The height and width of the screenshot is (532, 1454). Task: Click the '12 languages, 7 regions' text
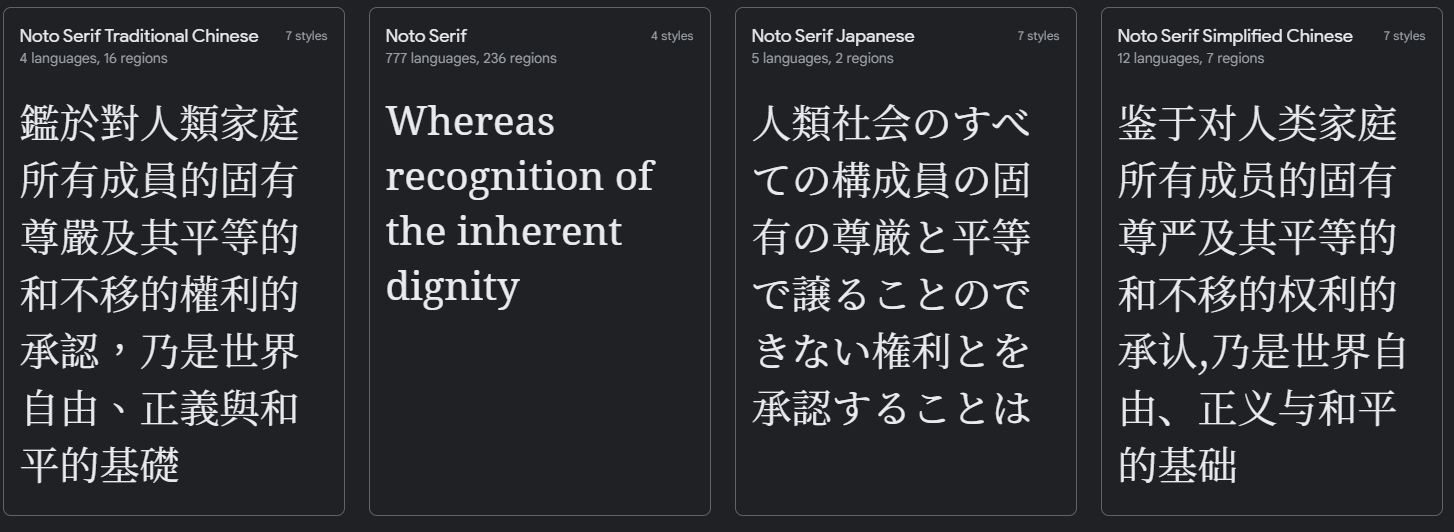coord(1191,58)
